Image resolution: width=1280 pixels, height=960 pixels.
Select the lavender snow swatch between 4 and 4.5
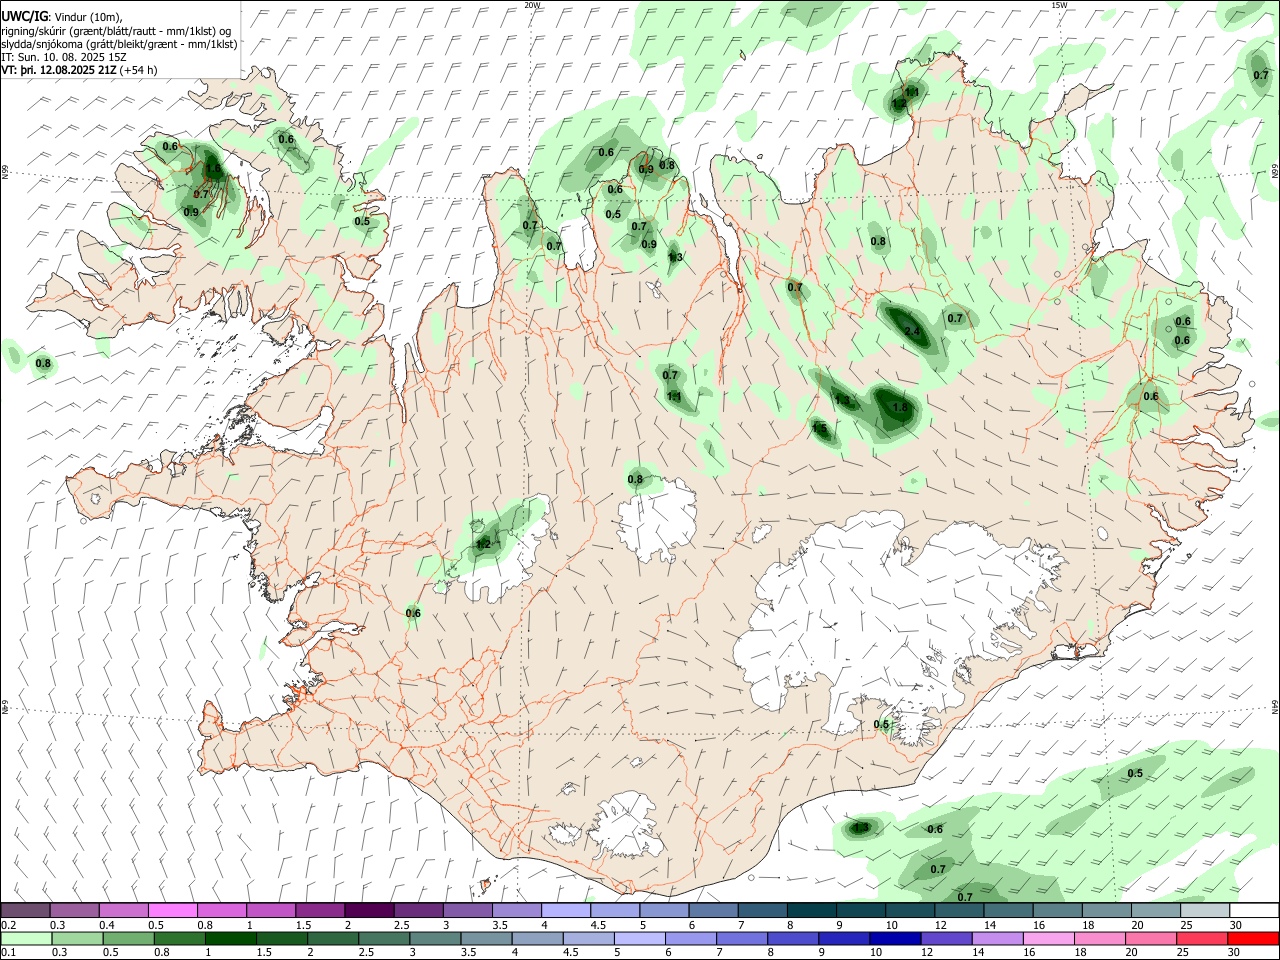(565, 910)
